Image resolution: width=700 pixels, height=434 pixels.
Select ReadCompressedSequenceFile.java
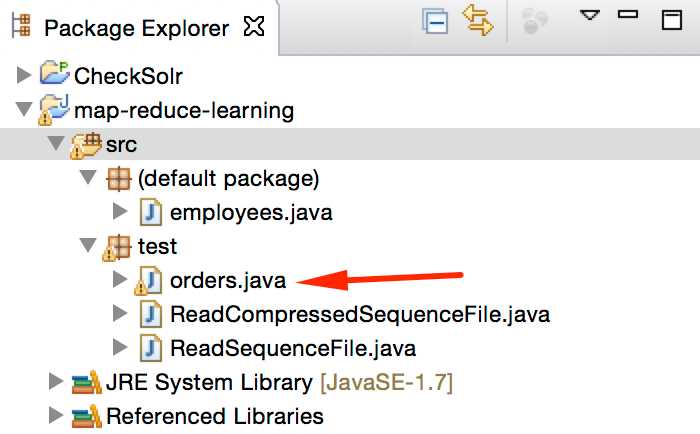point(360,314)
